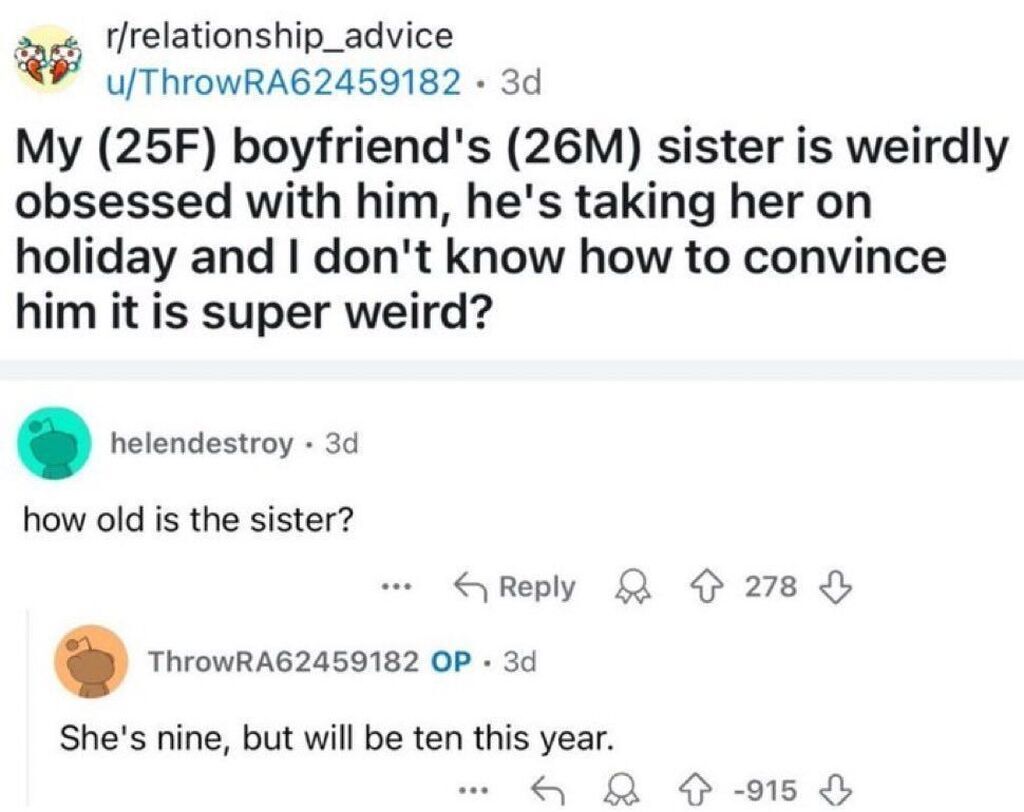Open more options on helendestroy's comment

(398, 586)
